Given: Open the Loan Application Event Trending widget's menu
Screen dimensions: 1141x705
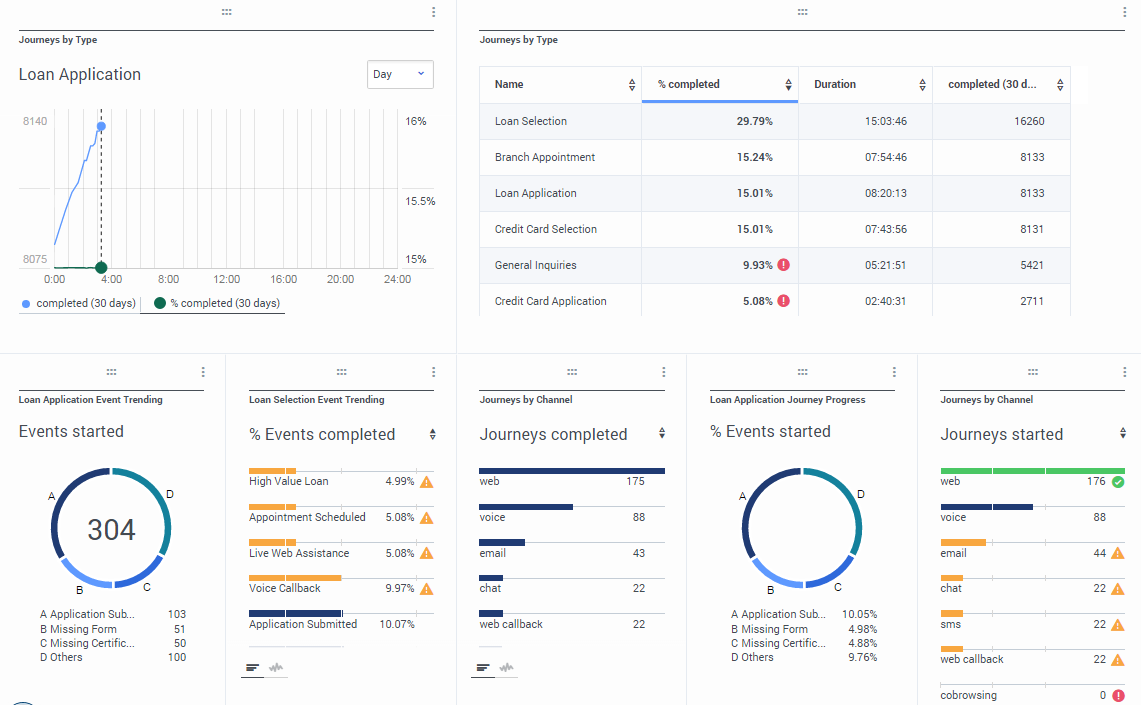Looking at the screenshot, I should coord(203,372).
